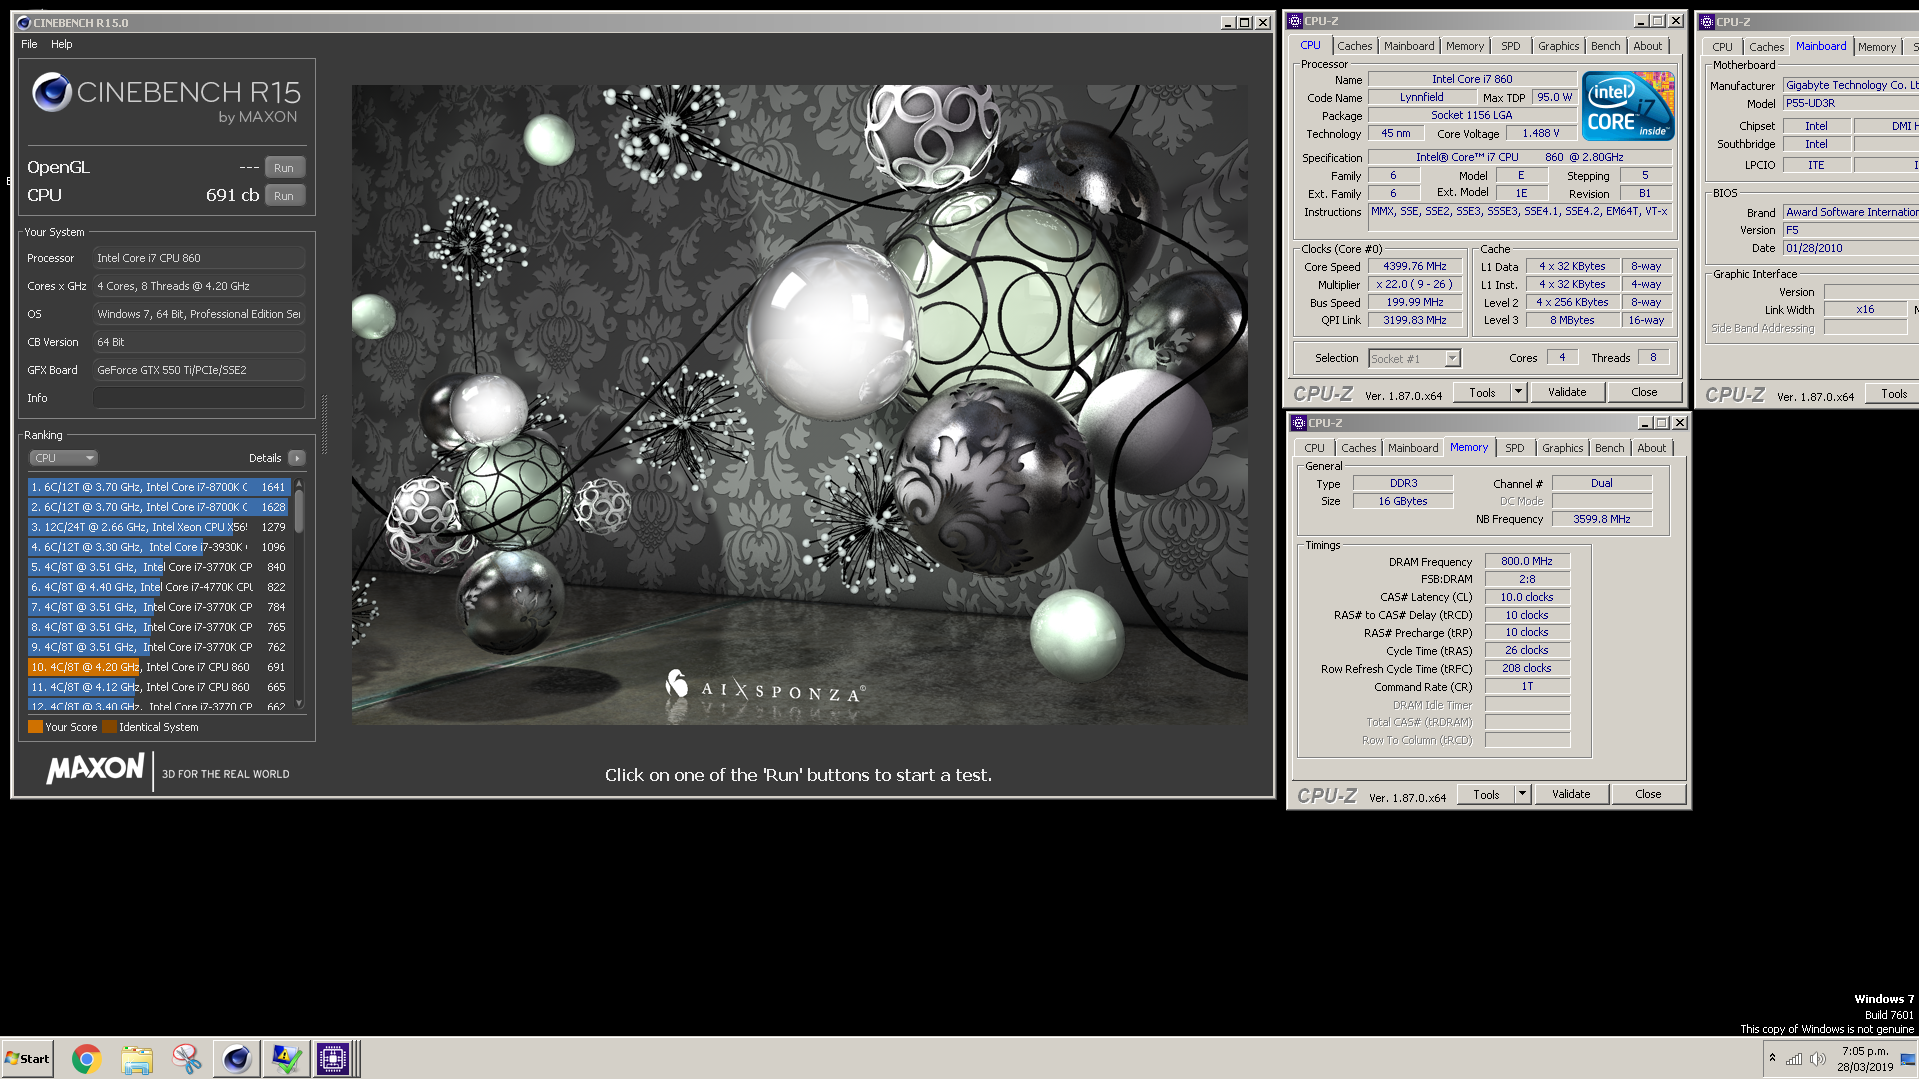
Task: Open Tools dropdown arrow in CPU-Z Memory window
Action: (1522, 794)
